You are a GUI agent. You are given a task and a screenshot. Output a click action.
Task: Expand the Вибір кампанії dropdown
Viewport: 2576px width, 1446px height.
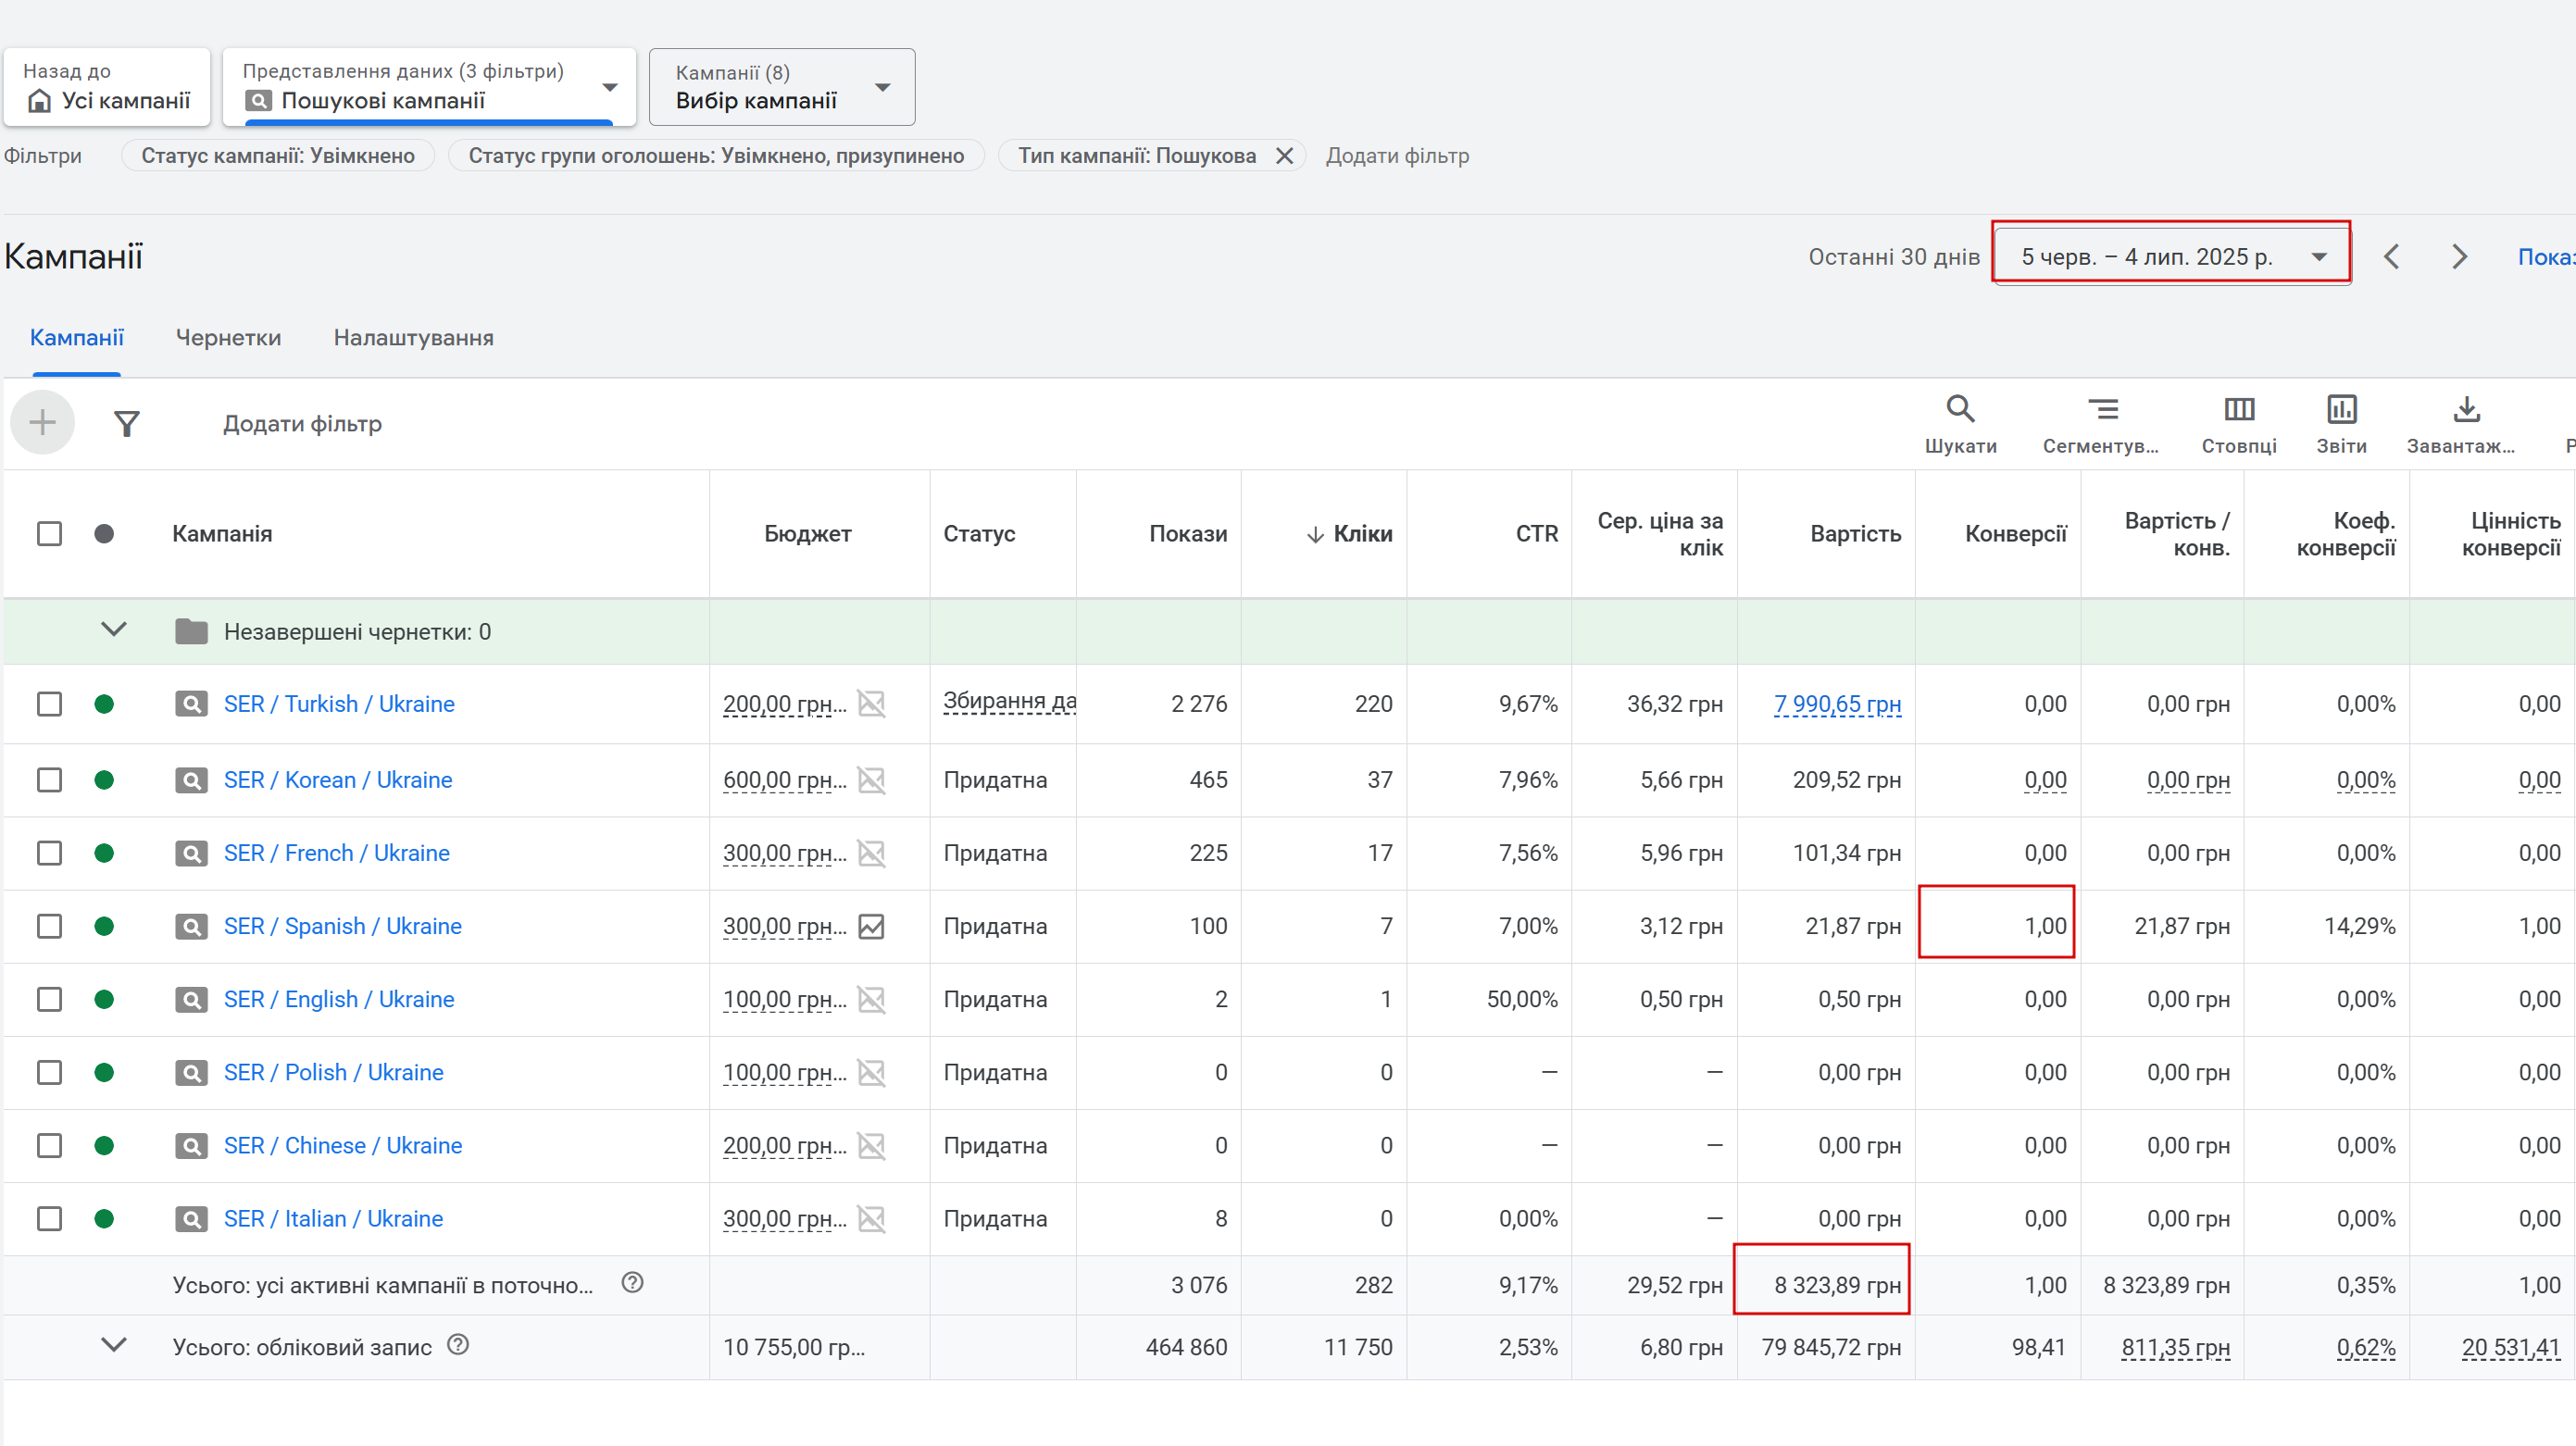pos(782,87)
